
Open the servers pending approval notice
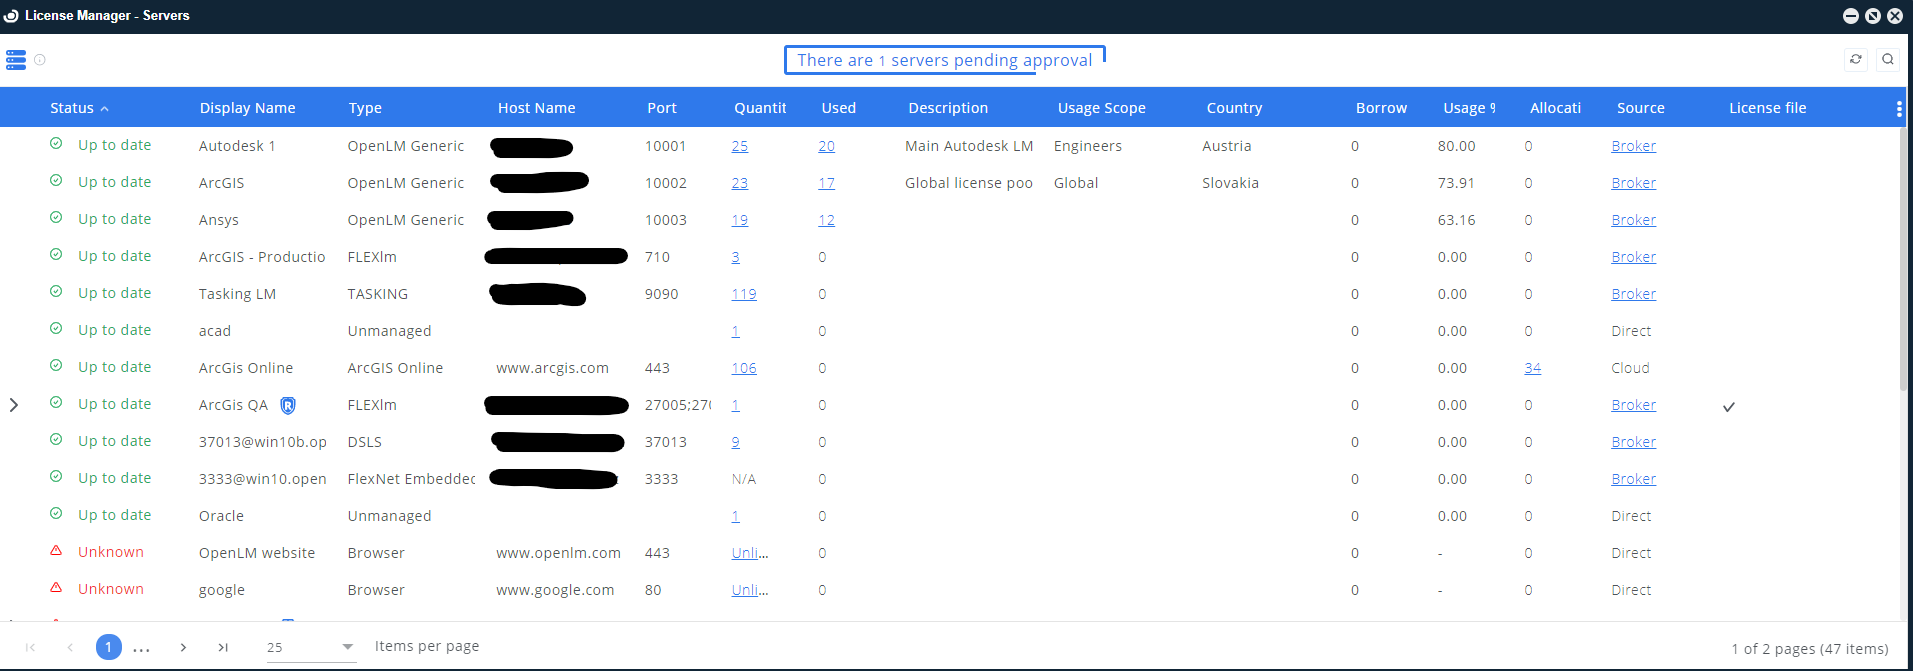(944, 60)
